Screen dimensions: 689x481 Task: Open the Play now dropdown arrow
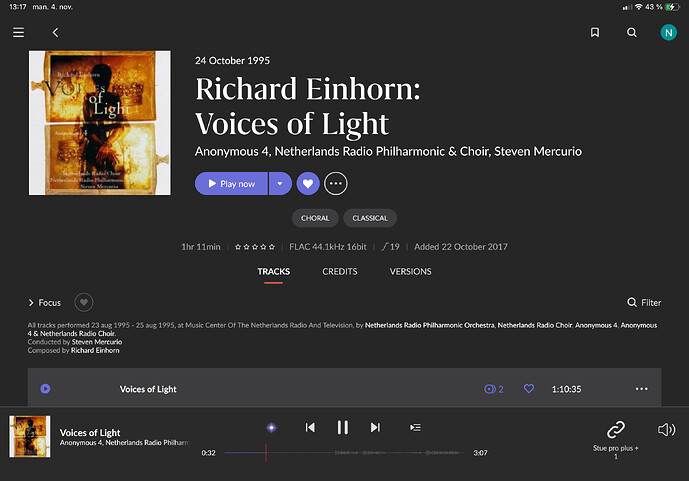click(280, 183)
